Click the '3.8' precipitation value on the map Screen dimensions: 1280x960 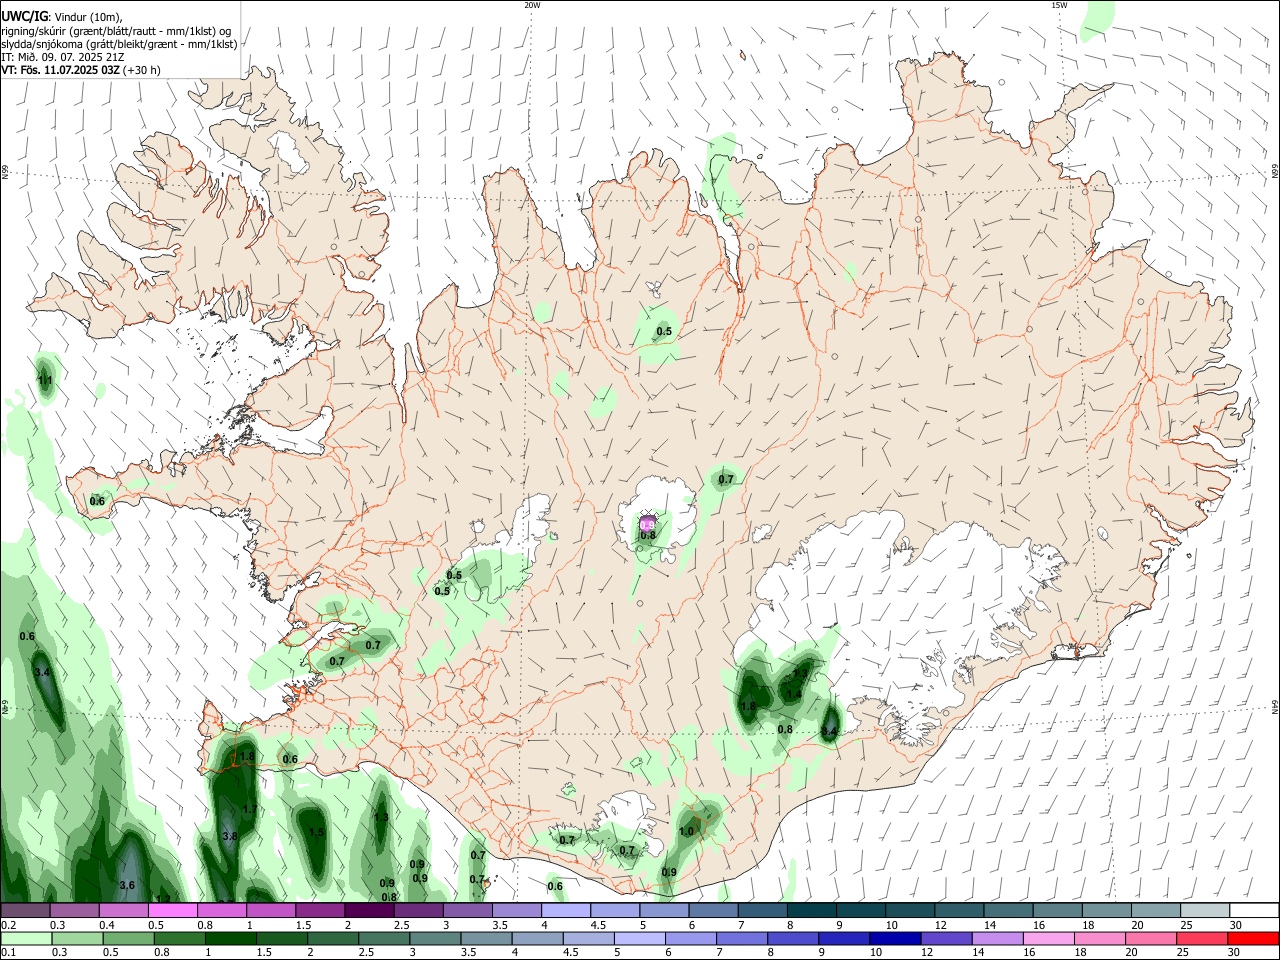pyautogui.click(x=230, y=836)
